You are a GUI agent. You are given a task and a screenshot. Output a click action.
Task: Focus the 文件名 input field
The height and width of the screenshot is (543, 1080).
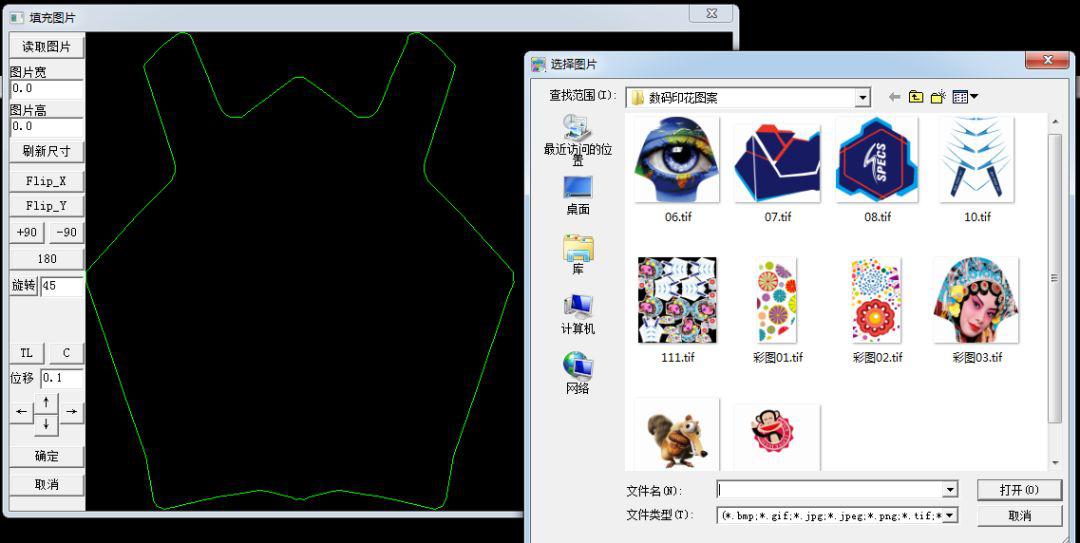[x=830, y=489]
